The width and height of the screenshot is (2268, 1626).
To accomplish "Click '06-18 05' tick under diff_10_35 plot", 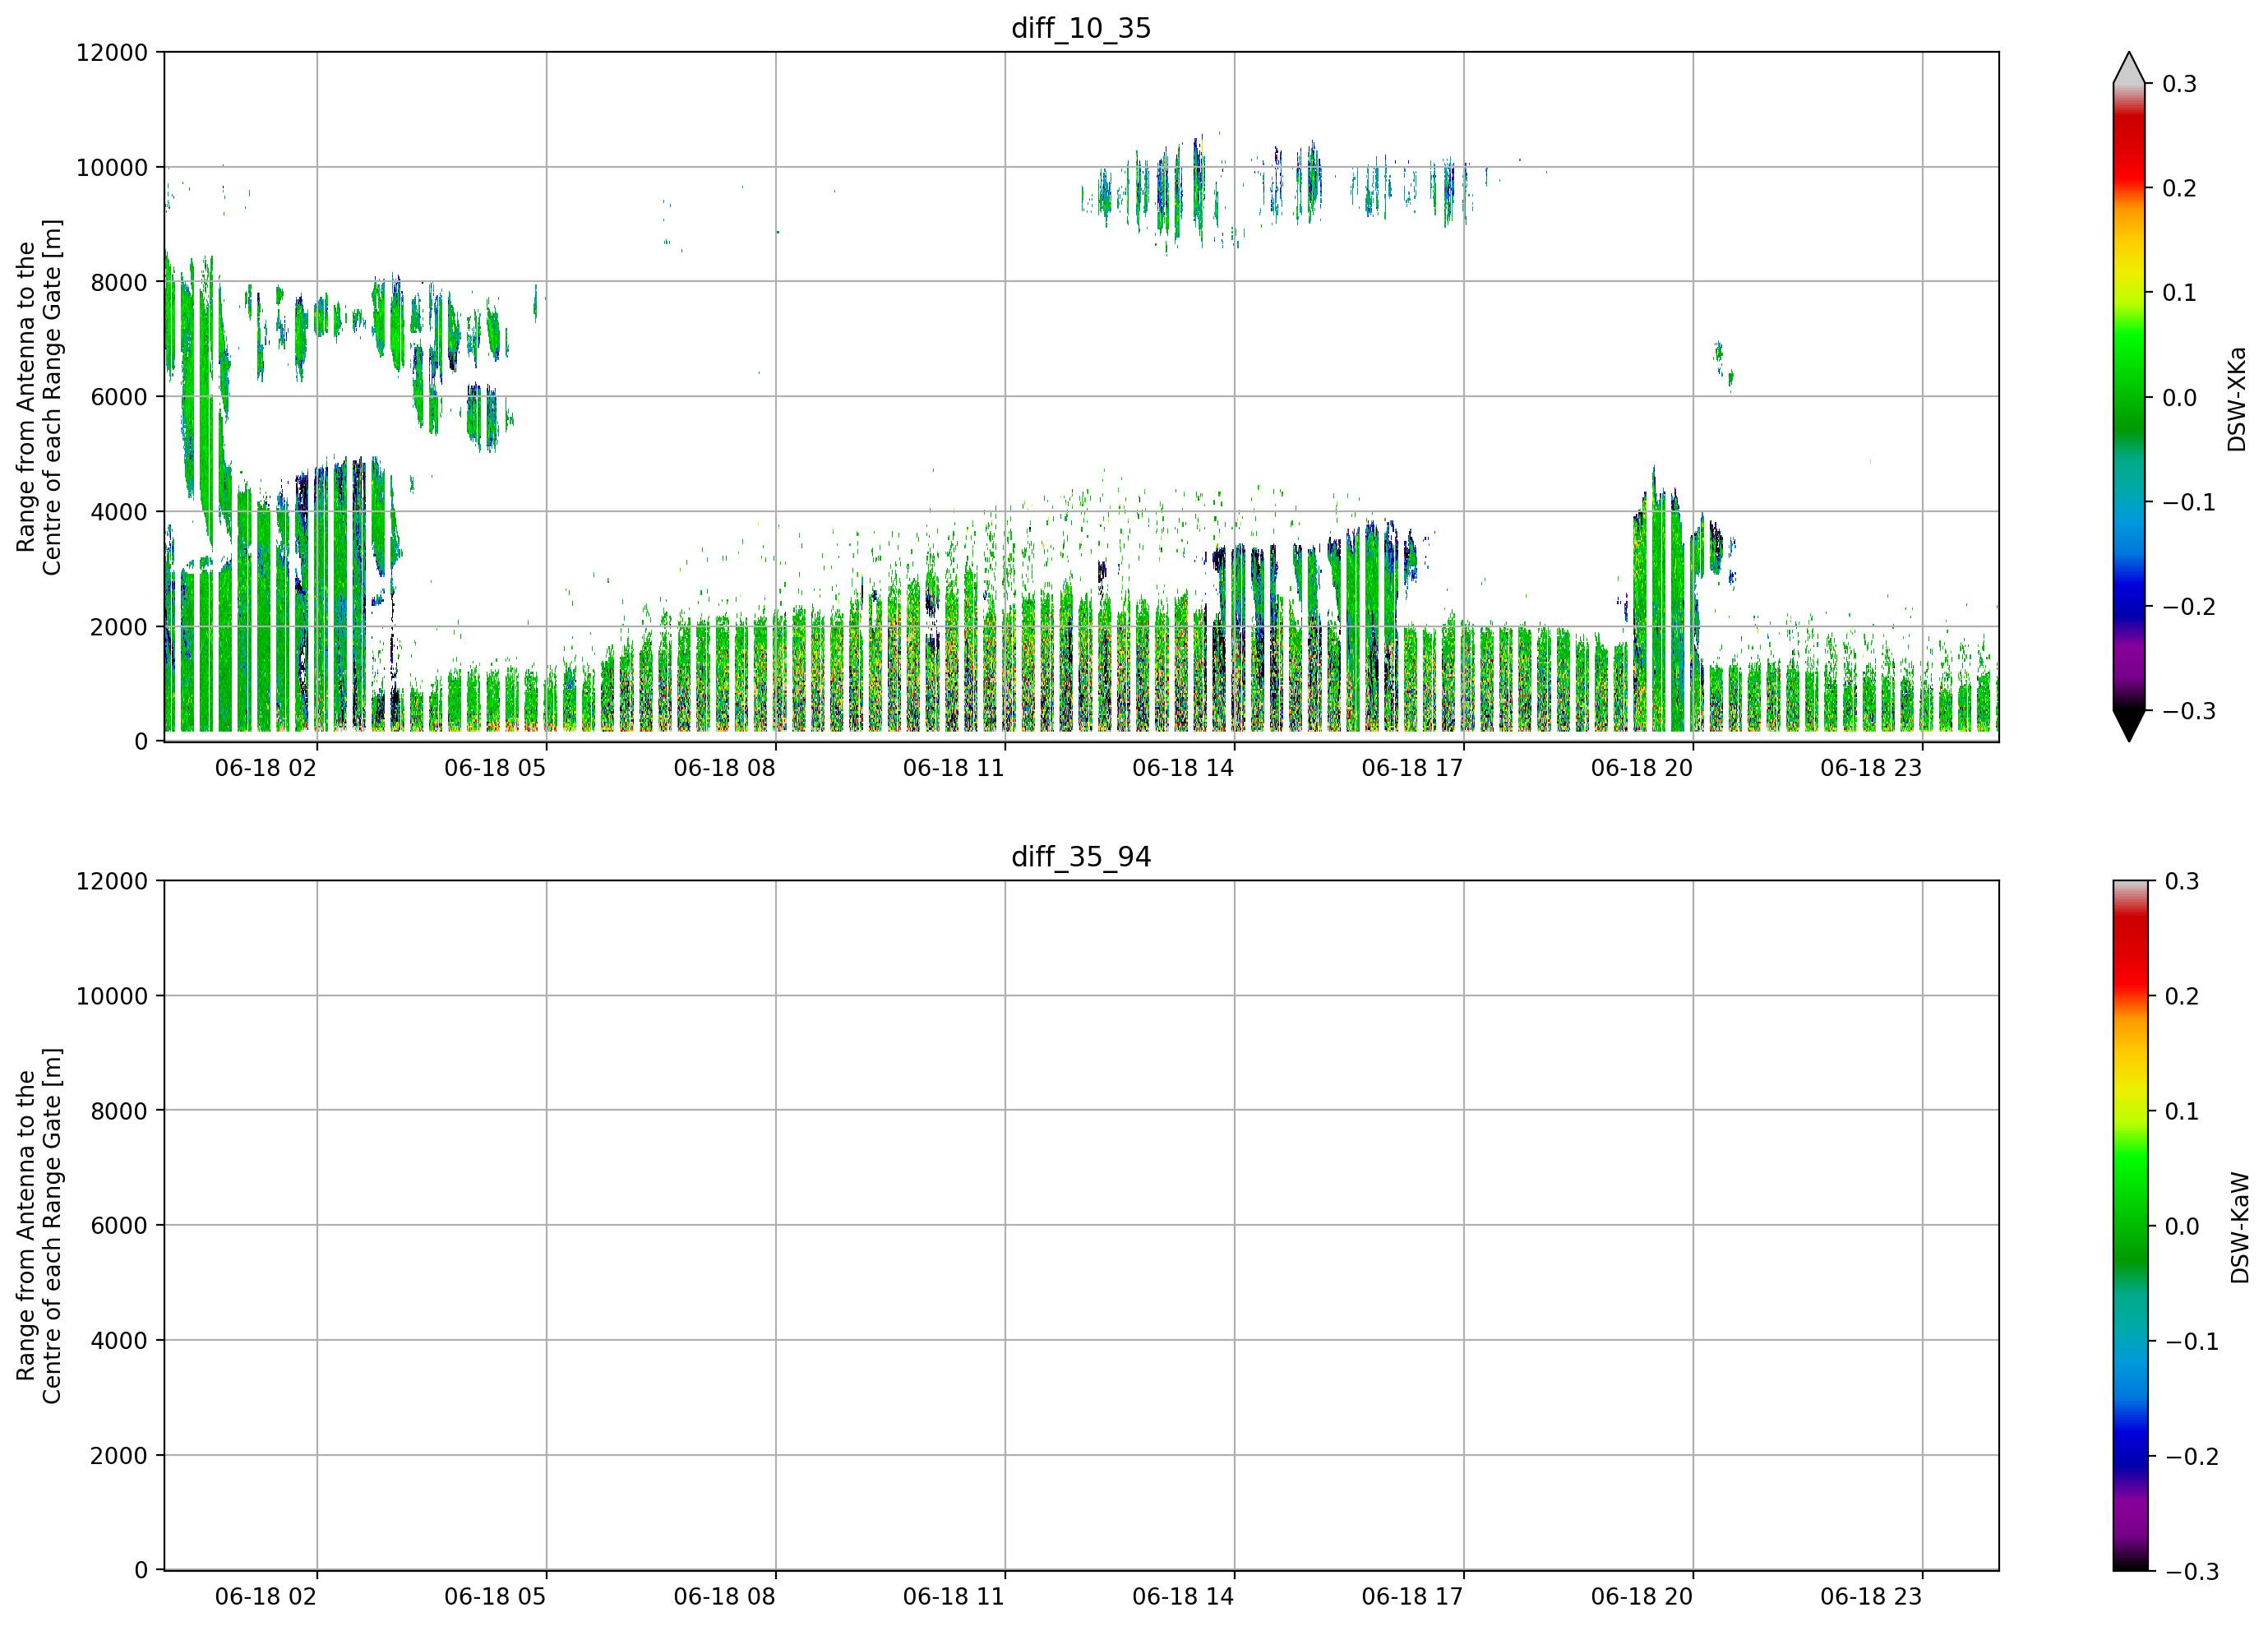I will pos(495,768).
